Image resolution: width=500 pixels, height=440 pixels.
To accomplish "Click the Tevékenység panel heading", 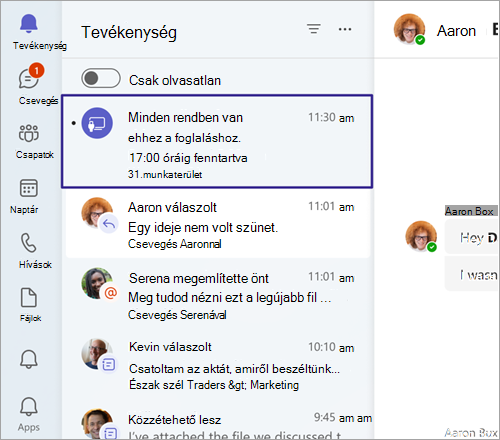I will pyautogui.click(x=129, y=33).
